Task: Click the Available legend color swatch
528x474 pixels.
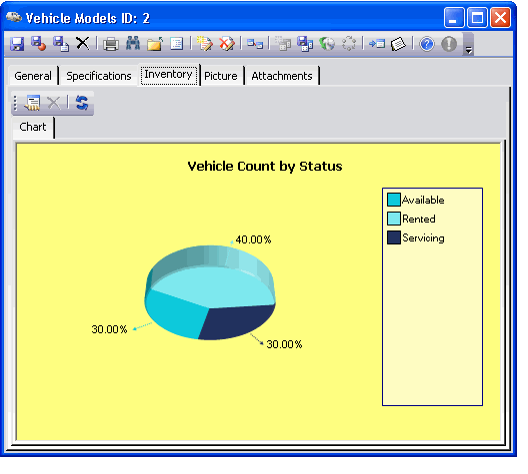Action: [394, 199]
